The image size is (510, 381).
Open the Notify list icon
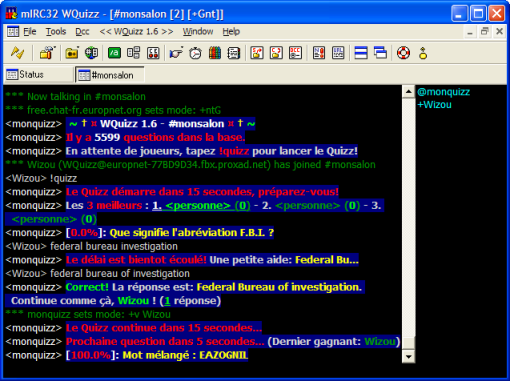click(319, 53)
